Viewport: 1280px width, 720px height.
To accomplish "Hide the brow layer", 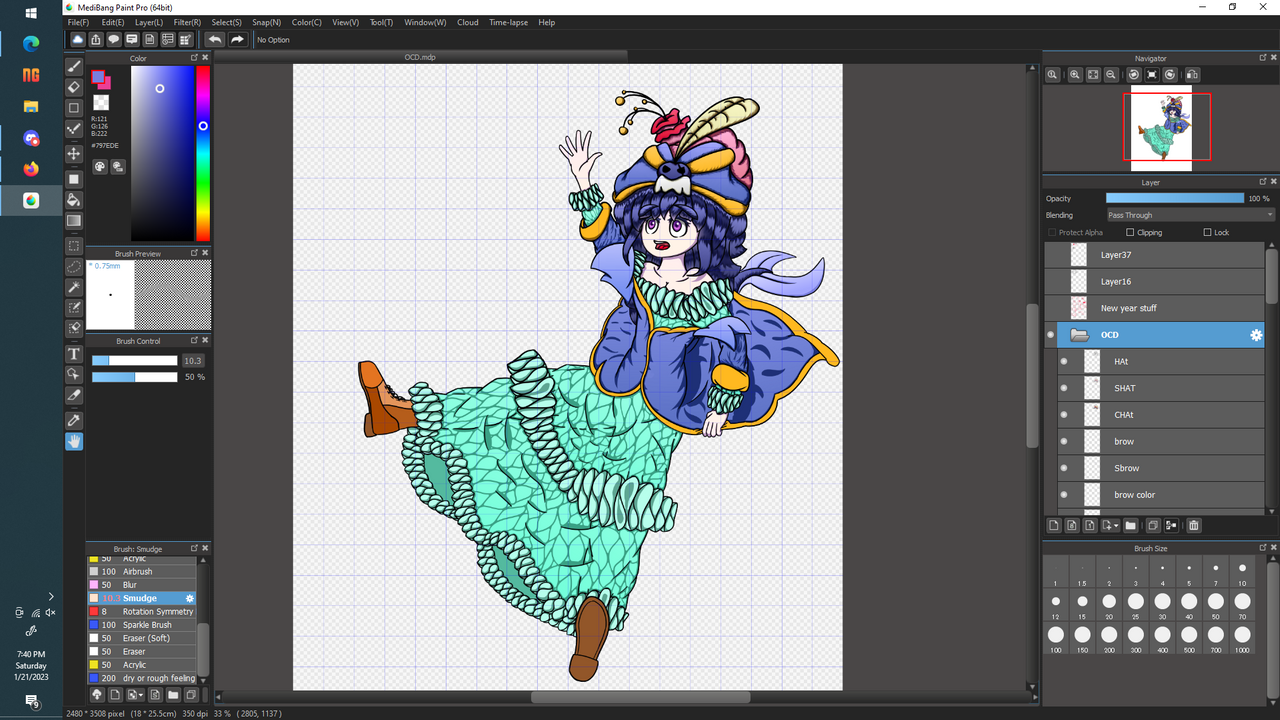I will coord(1064,441).
